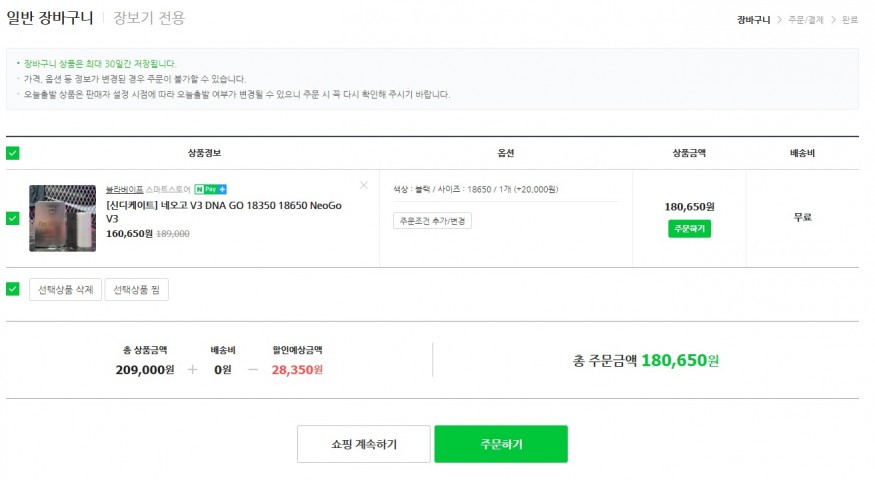
Task: Toggle the select-all checkbox in table header
Action: pos(13,153)
